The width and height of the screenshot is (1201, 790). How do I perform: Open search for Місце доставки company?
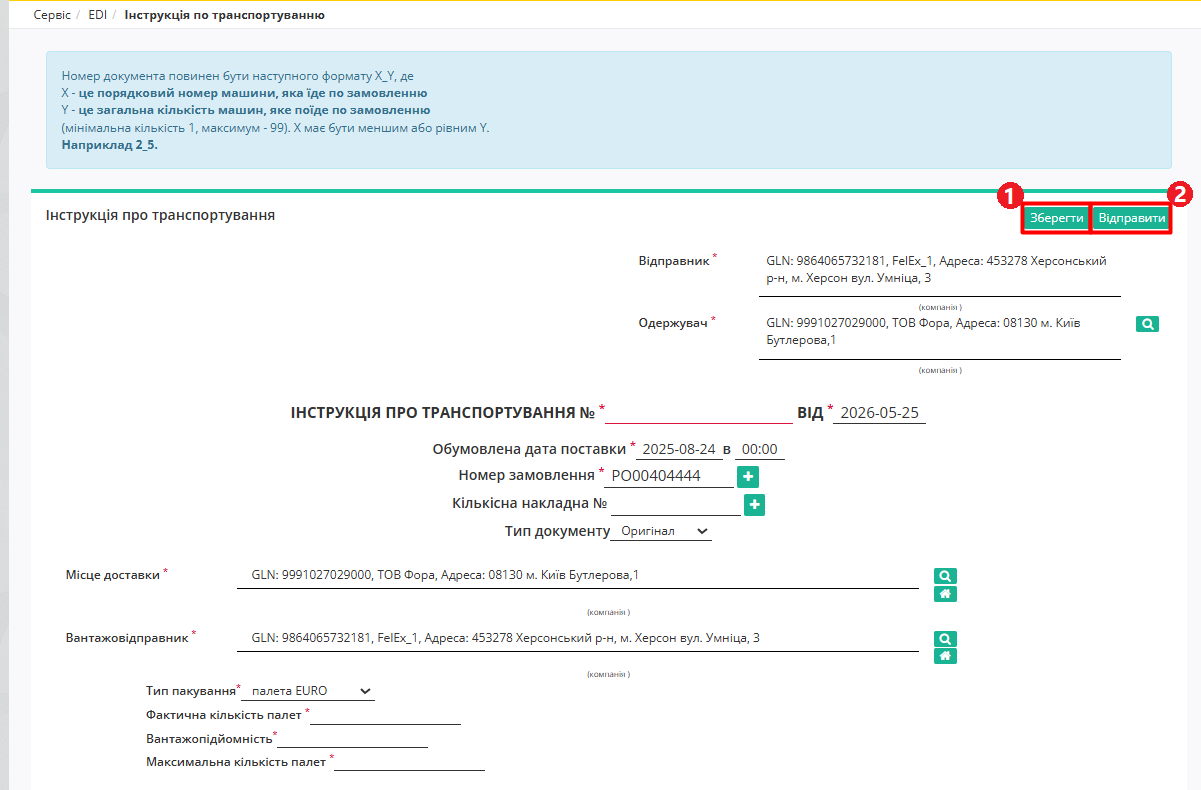point(945,576)
